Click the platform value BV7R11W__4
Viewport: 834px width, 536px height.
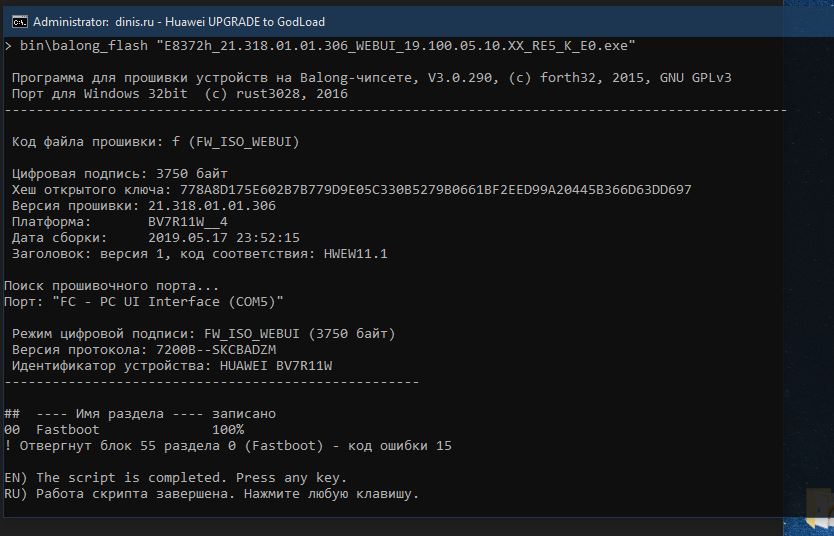(188, 222)
